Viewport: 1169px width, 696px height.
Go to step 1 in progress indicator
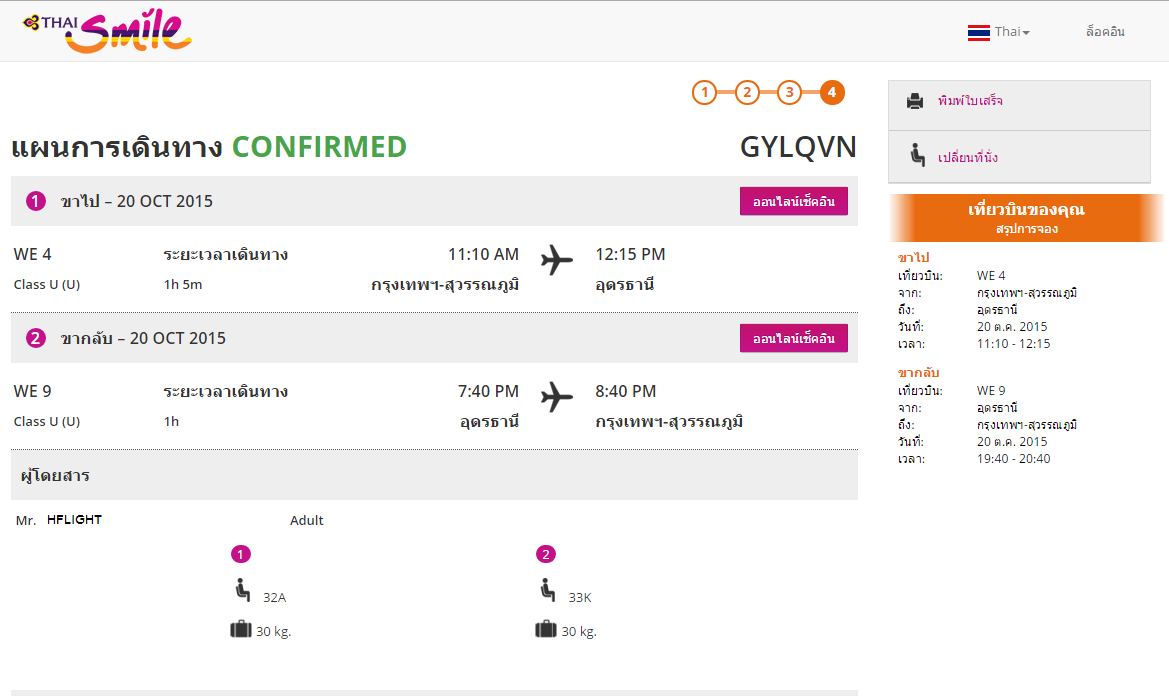[x=704, y=93]
